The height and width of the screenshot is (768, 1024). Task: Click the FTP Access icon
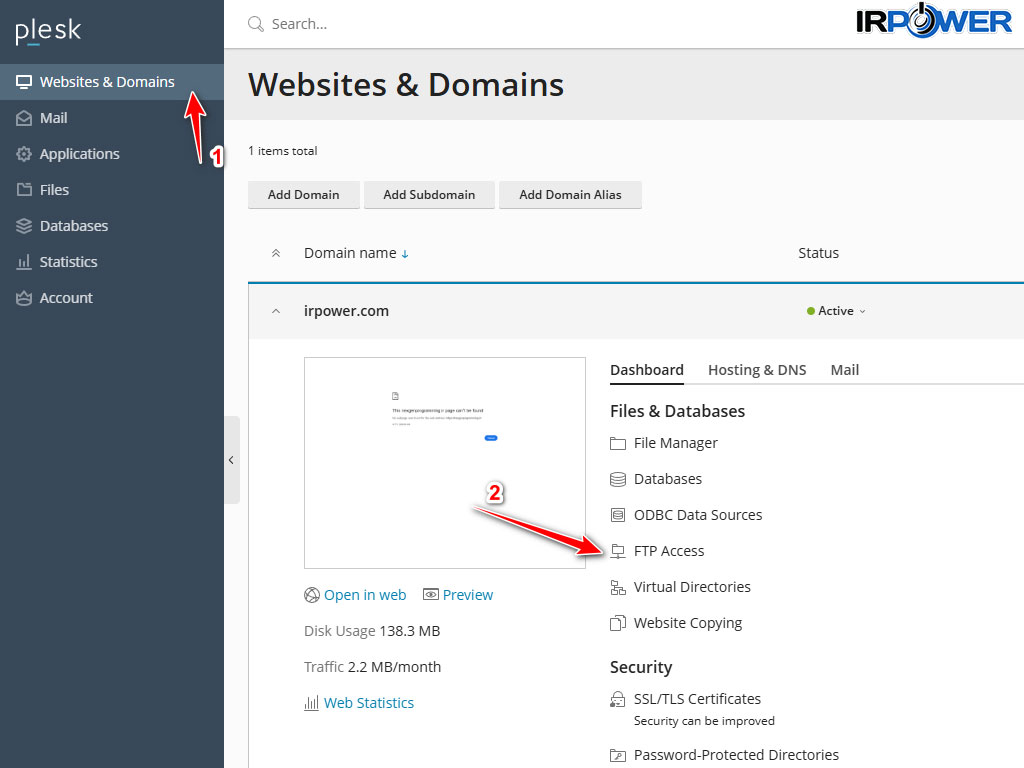(618, 551)
